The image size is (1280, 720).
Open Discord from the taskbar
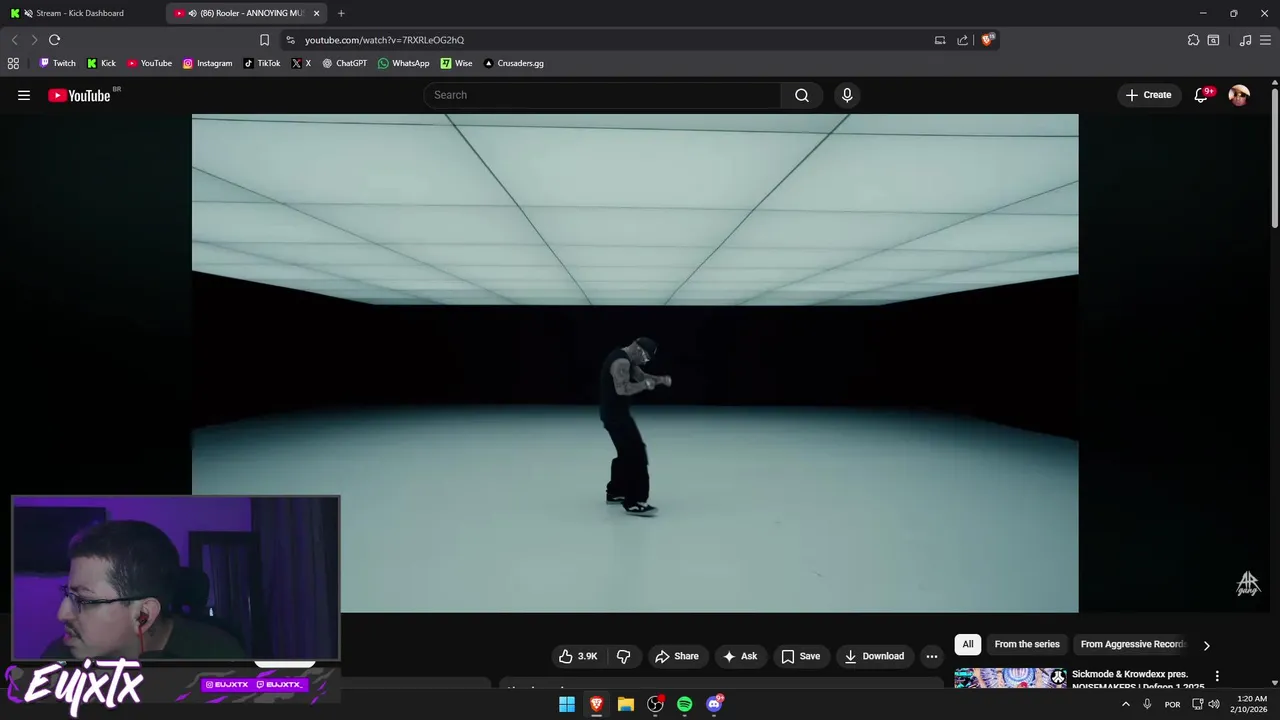pos(714,704)
